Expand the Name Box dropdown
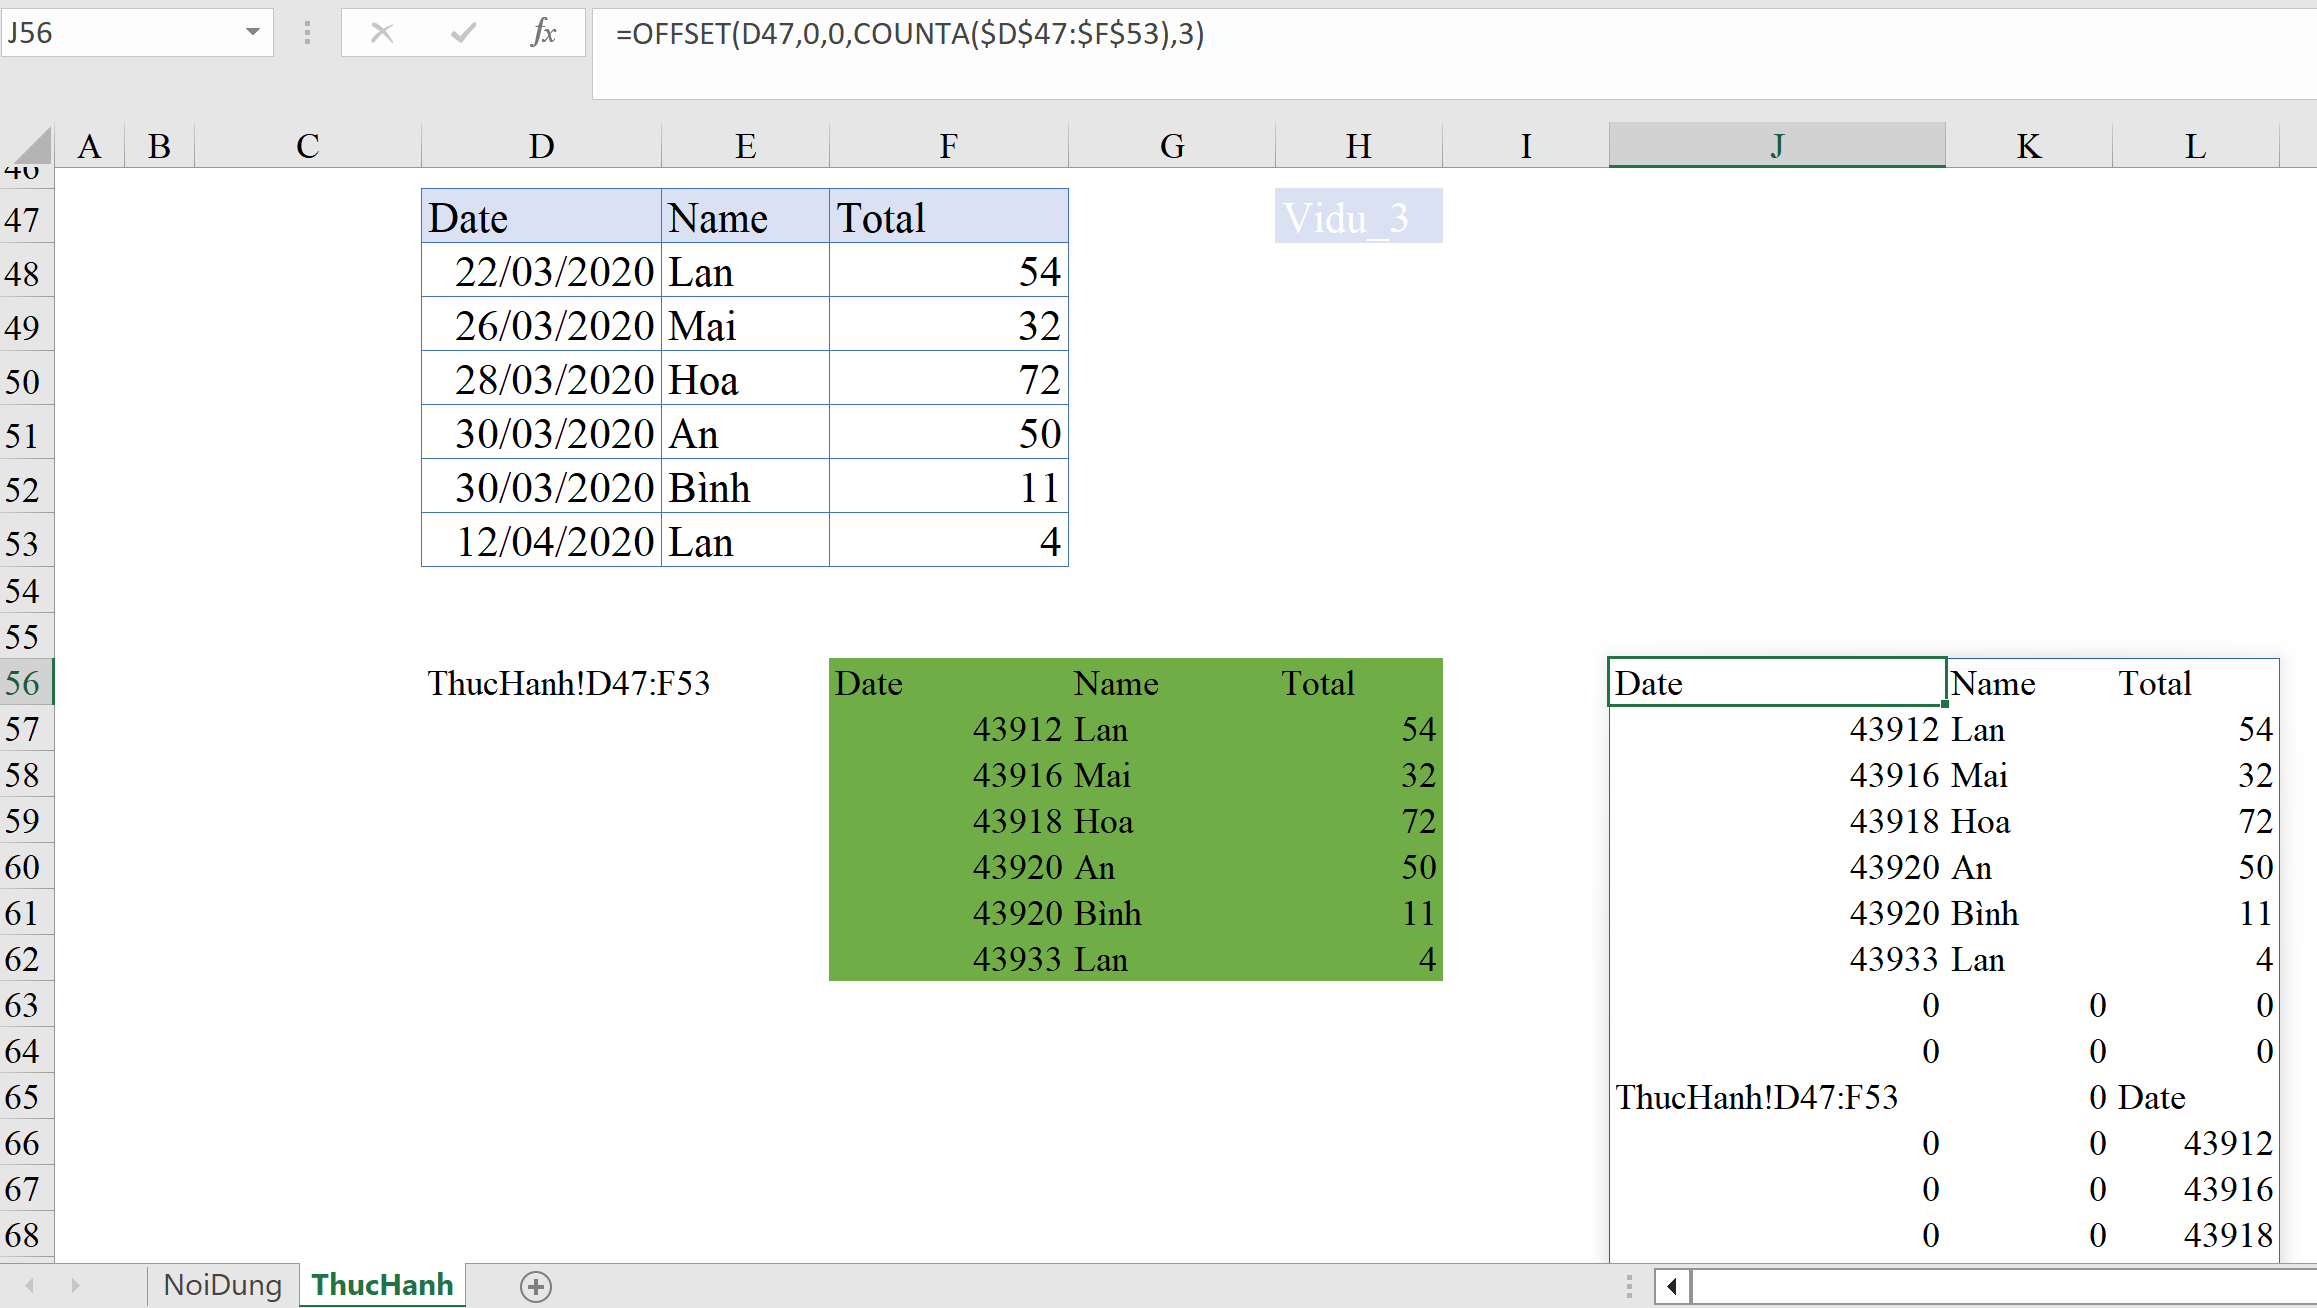Screen dimensions: 2317x1308 point(253,33)
